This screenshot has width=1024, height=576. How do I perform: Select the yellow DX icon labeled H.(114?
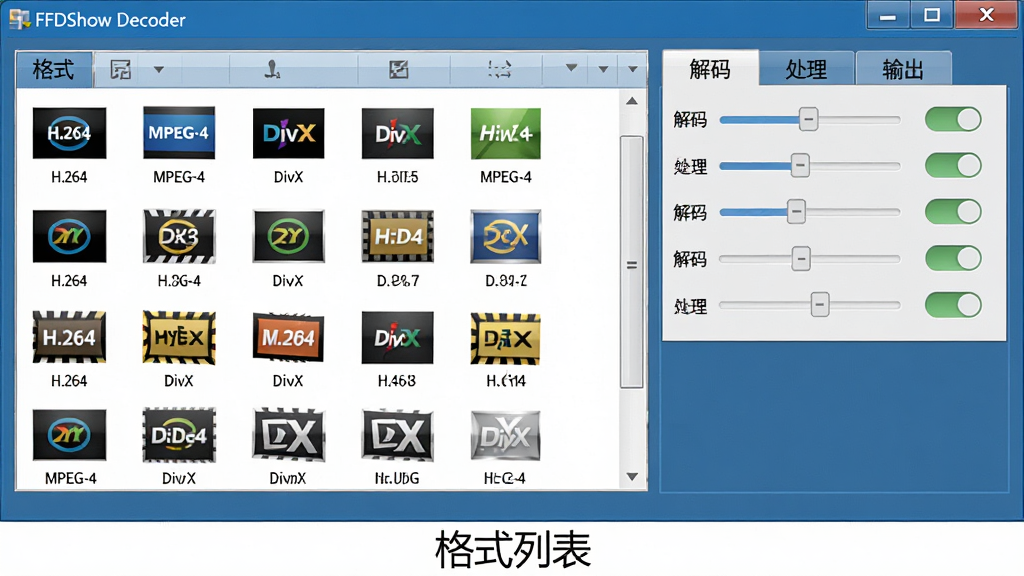coord(505,338)
